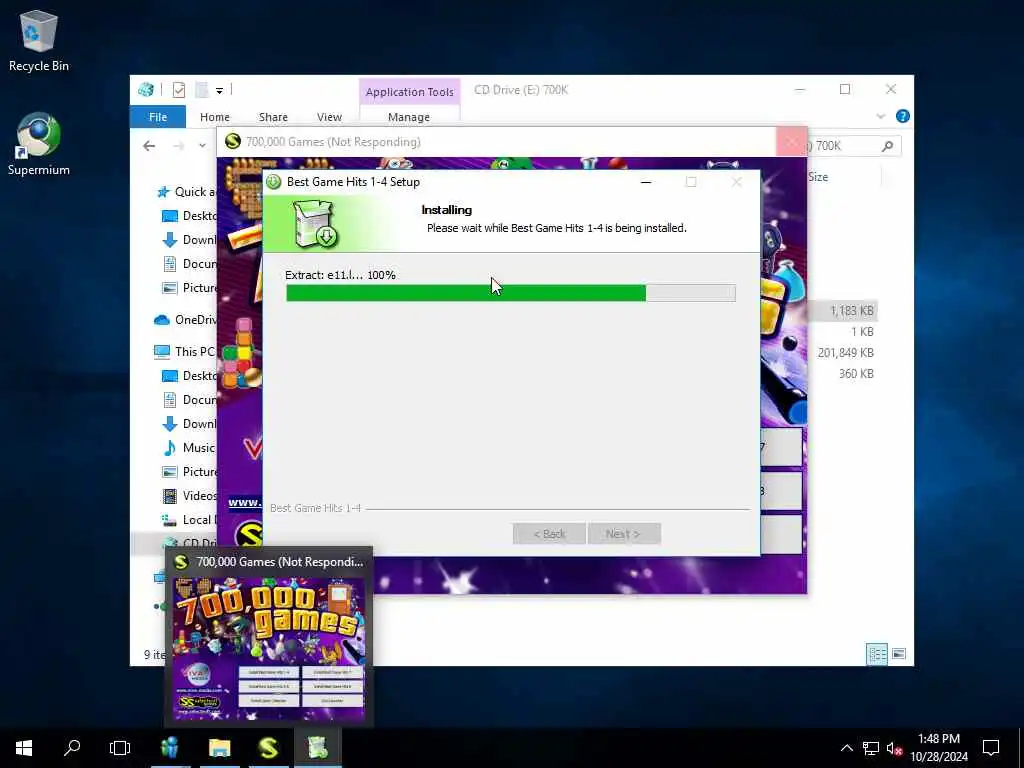Click the Best Game Hits installer taskbar icon
This screenshot has width=1024, height=768.
click(x=317, y=748)
